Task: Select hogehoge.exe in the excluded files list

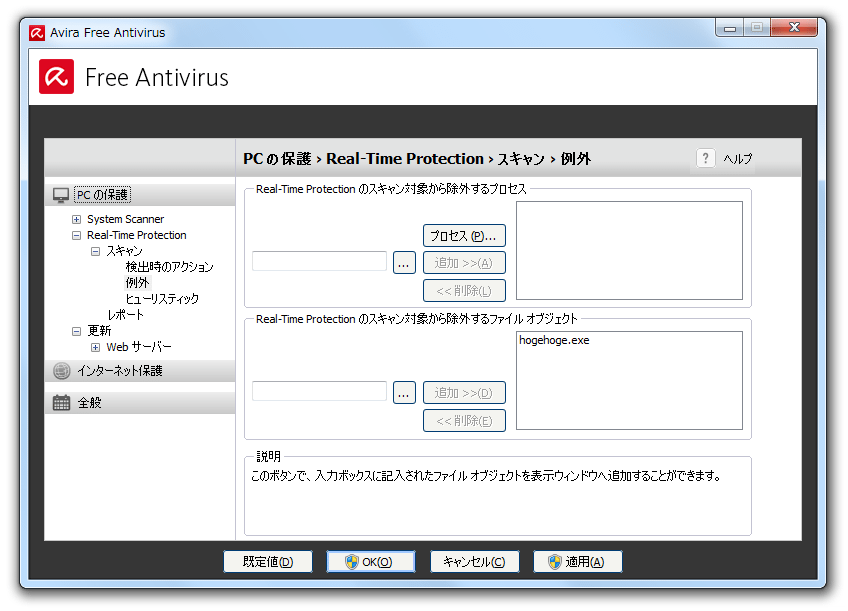Action: point(554,340)
